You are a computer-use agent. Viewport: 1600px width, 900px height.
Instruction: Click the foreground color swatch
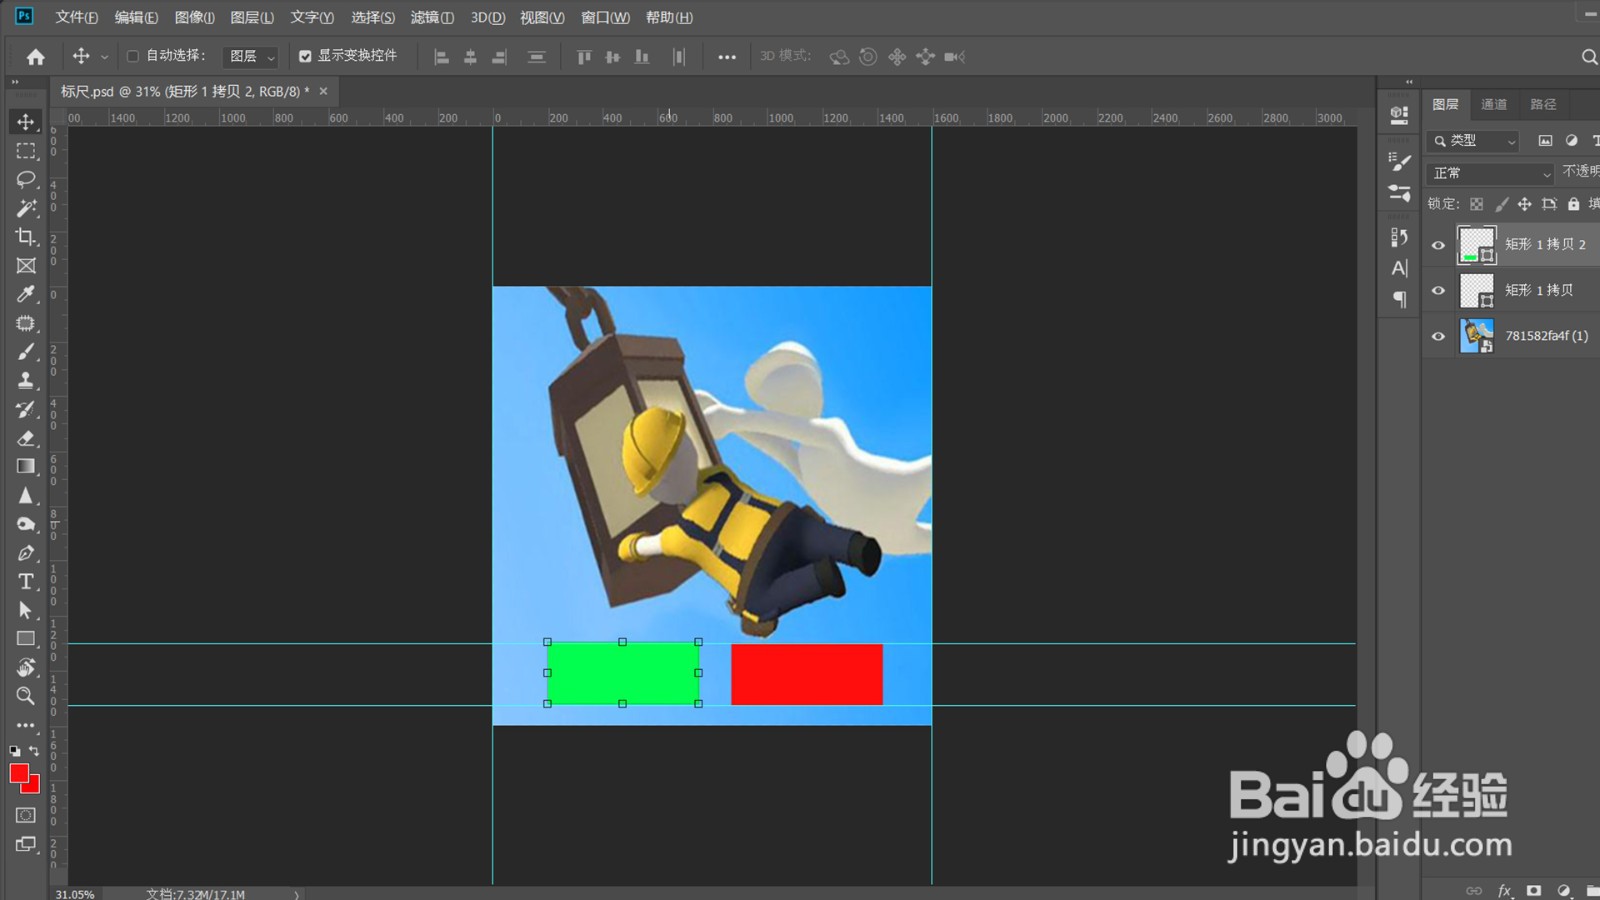point(19,773)
